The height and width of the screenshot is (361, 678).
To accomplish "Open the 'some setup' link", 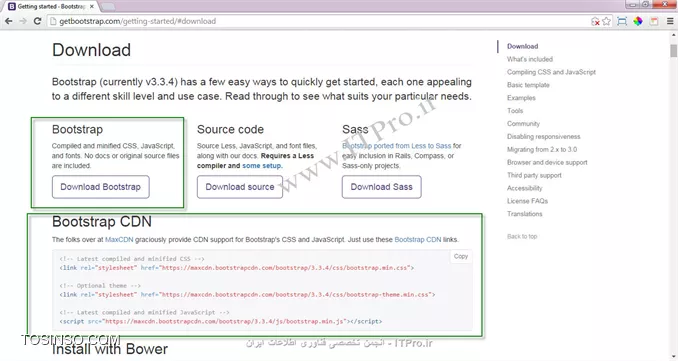I will pos(262,166).
